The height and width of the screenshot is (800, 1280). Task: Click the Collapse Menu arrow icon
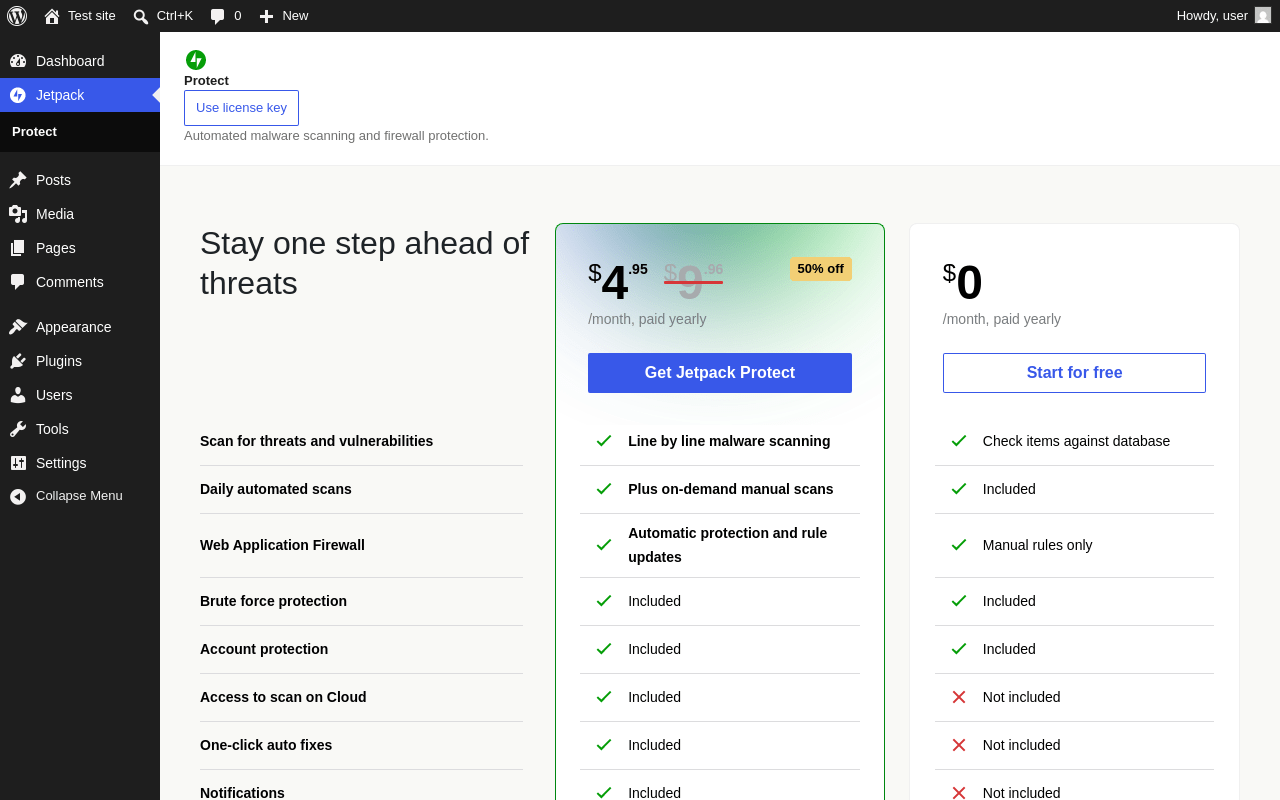point(18,496)
